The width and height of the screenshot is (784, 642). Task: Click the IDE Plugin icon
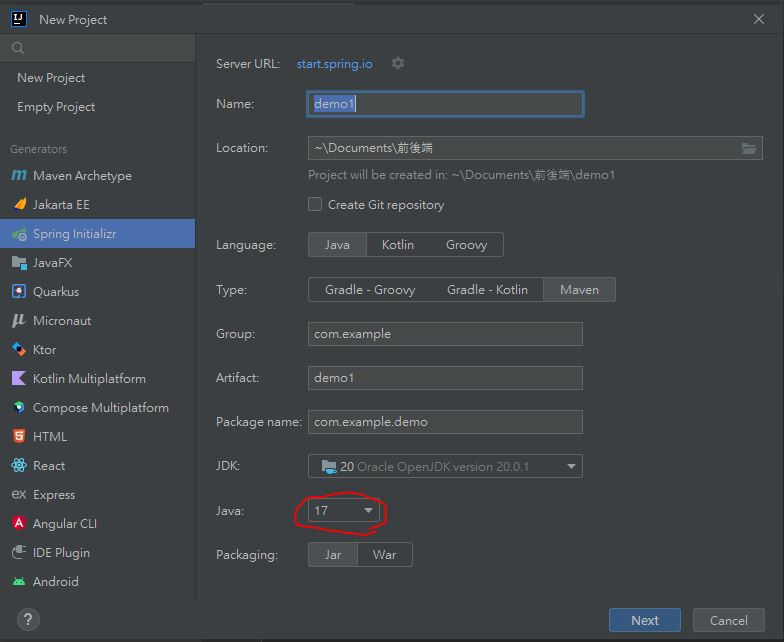coord(19,552)
